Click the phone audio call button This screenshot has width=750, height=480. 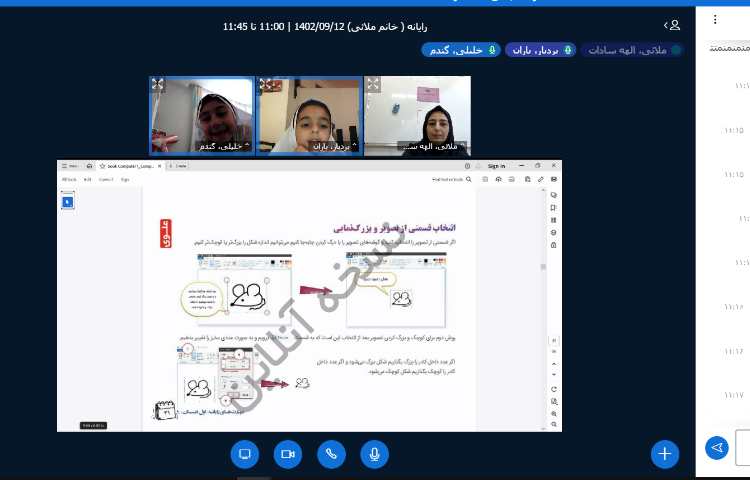[x=331, y=454]
